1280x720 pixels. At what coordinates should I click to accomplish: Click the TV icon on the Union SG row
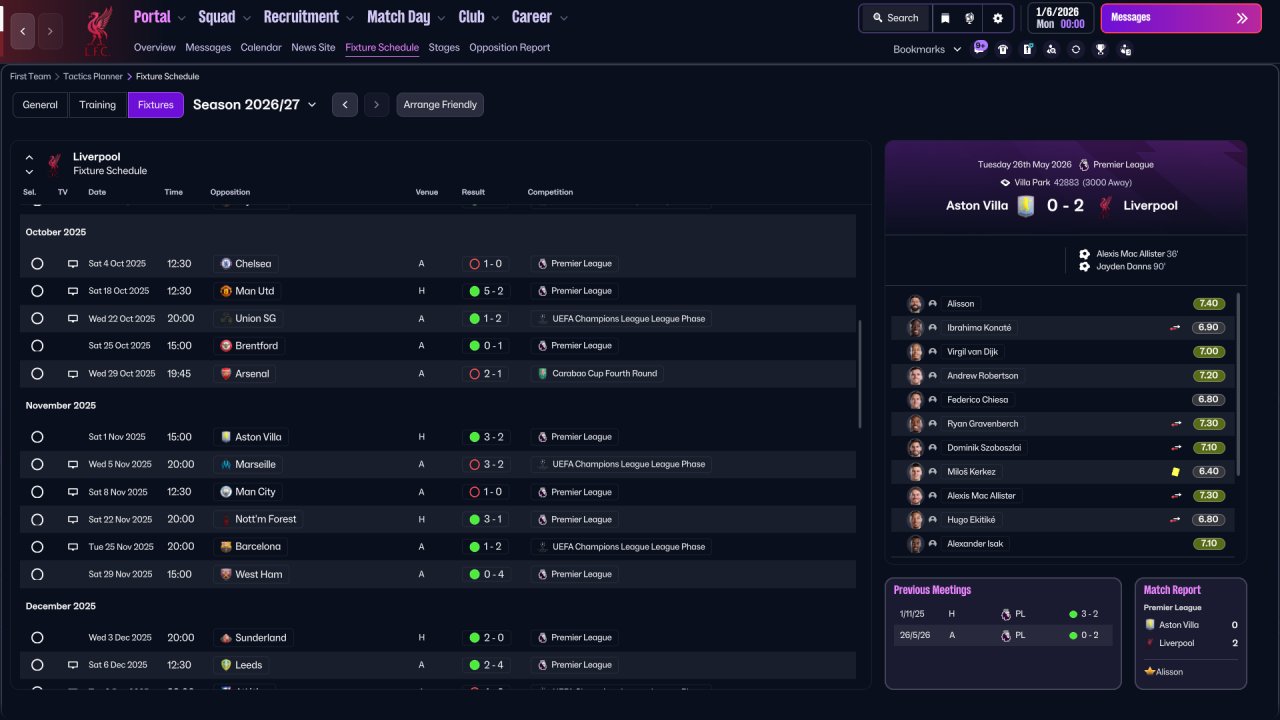click(73, 319)
